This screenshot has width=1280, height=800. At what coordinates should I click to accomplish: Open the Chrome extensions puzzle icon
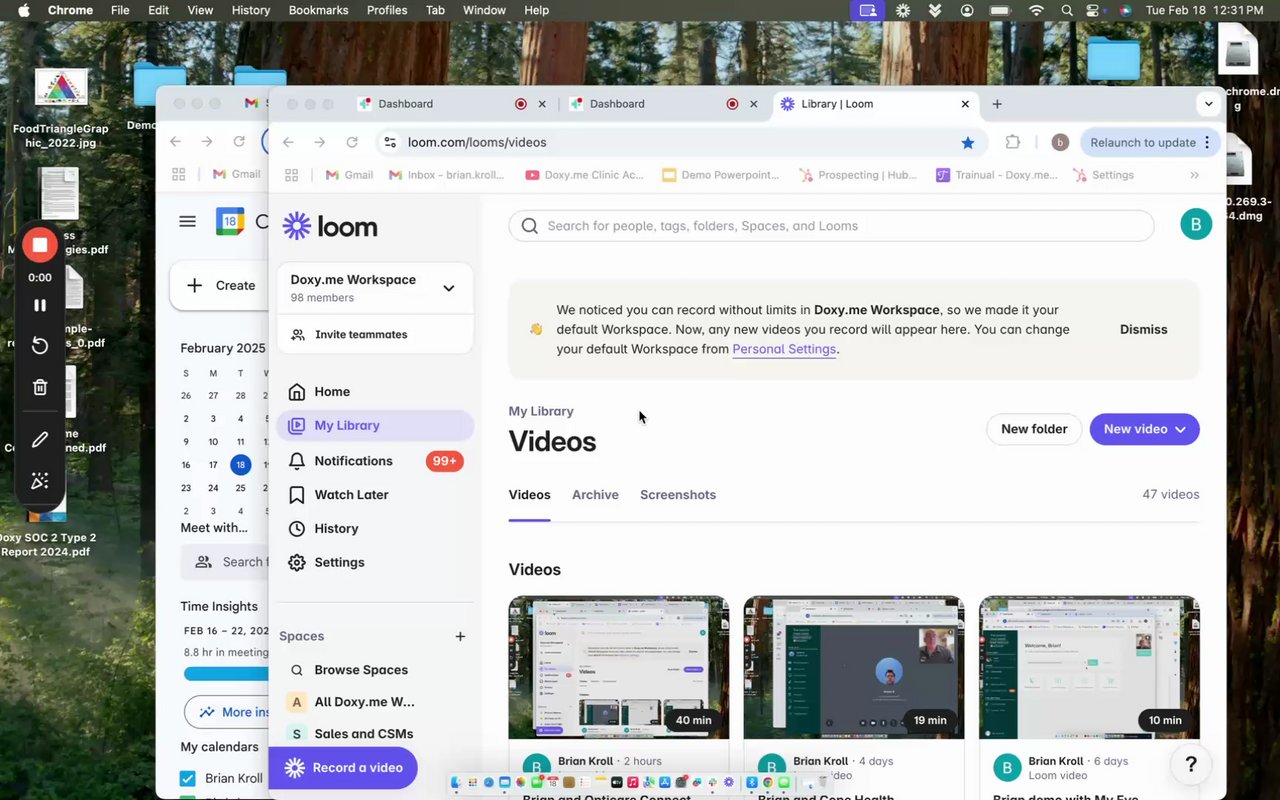(1013, 142)
